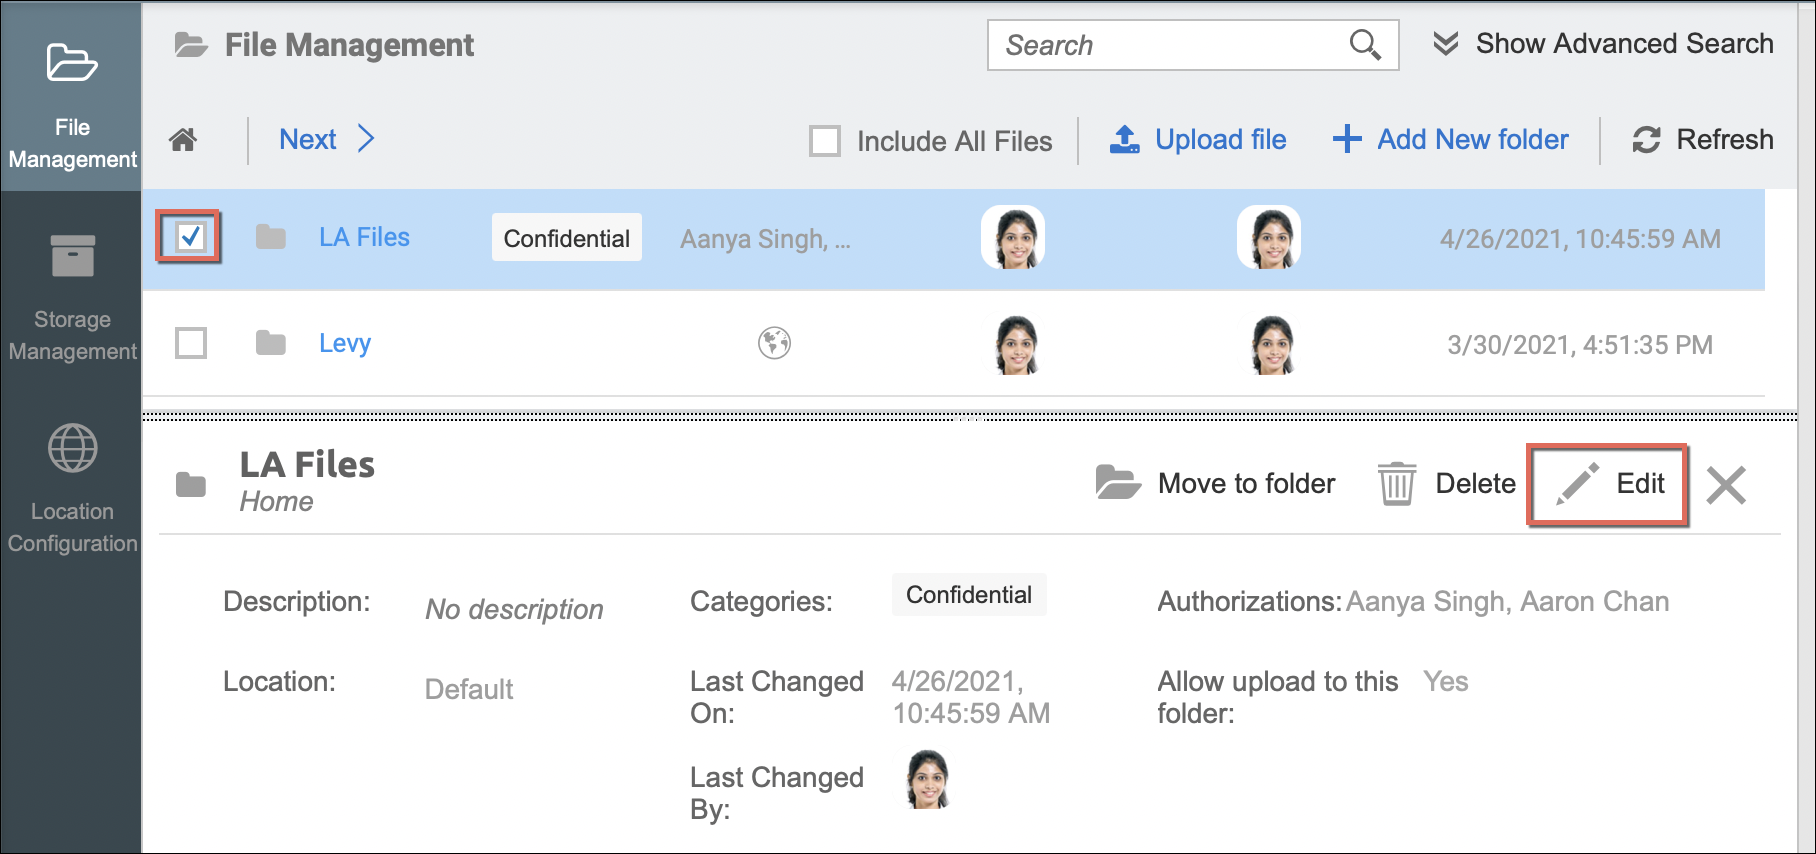Click the Next chevron arrow
Image resolution: width=1816 pixels, height=854 pixels.
366,139
